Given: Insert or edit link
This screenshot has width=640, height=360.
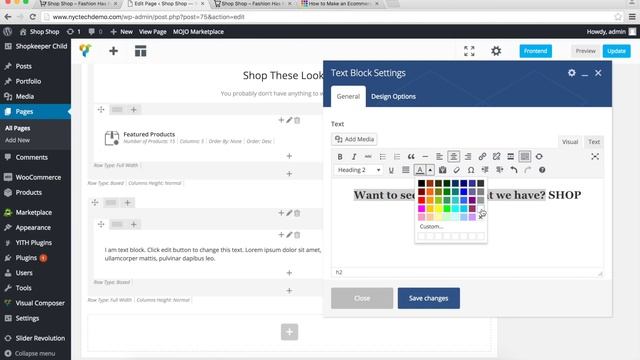Looking at the screenshot, I should tap(482, 157).
